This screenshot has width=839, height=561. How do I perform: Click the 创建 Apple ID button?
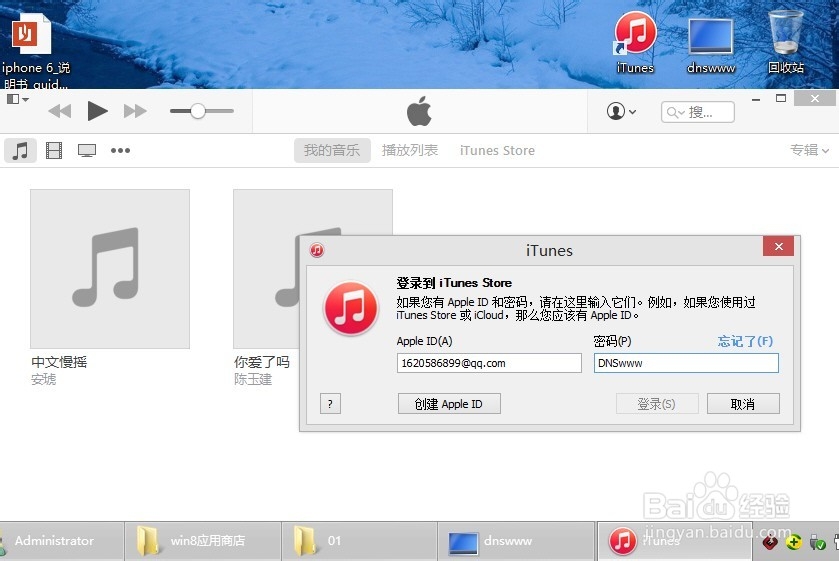(449, 404)
